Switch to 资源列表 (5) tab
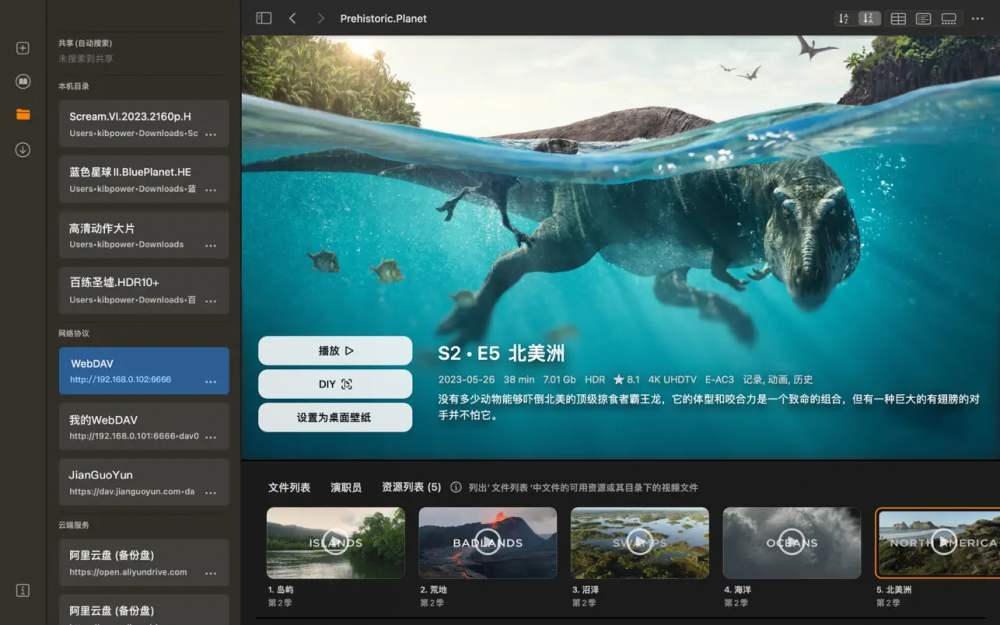Image resolution: width=1000 pixels, height=625 pixels. (x=411, y=487)
